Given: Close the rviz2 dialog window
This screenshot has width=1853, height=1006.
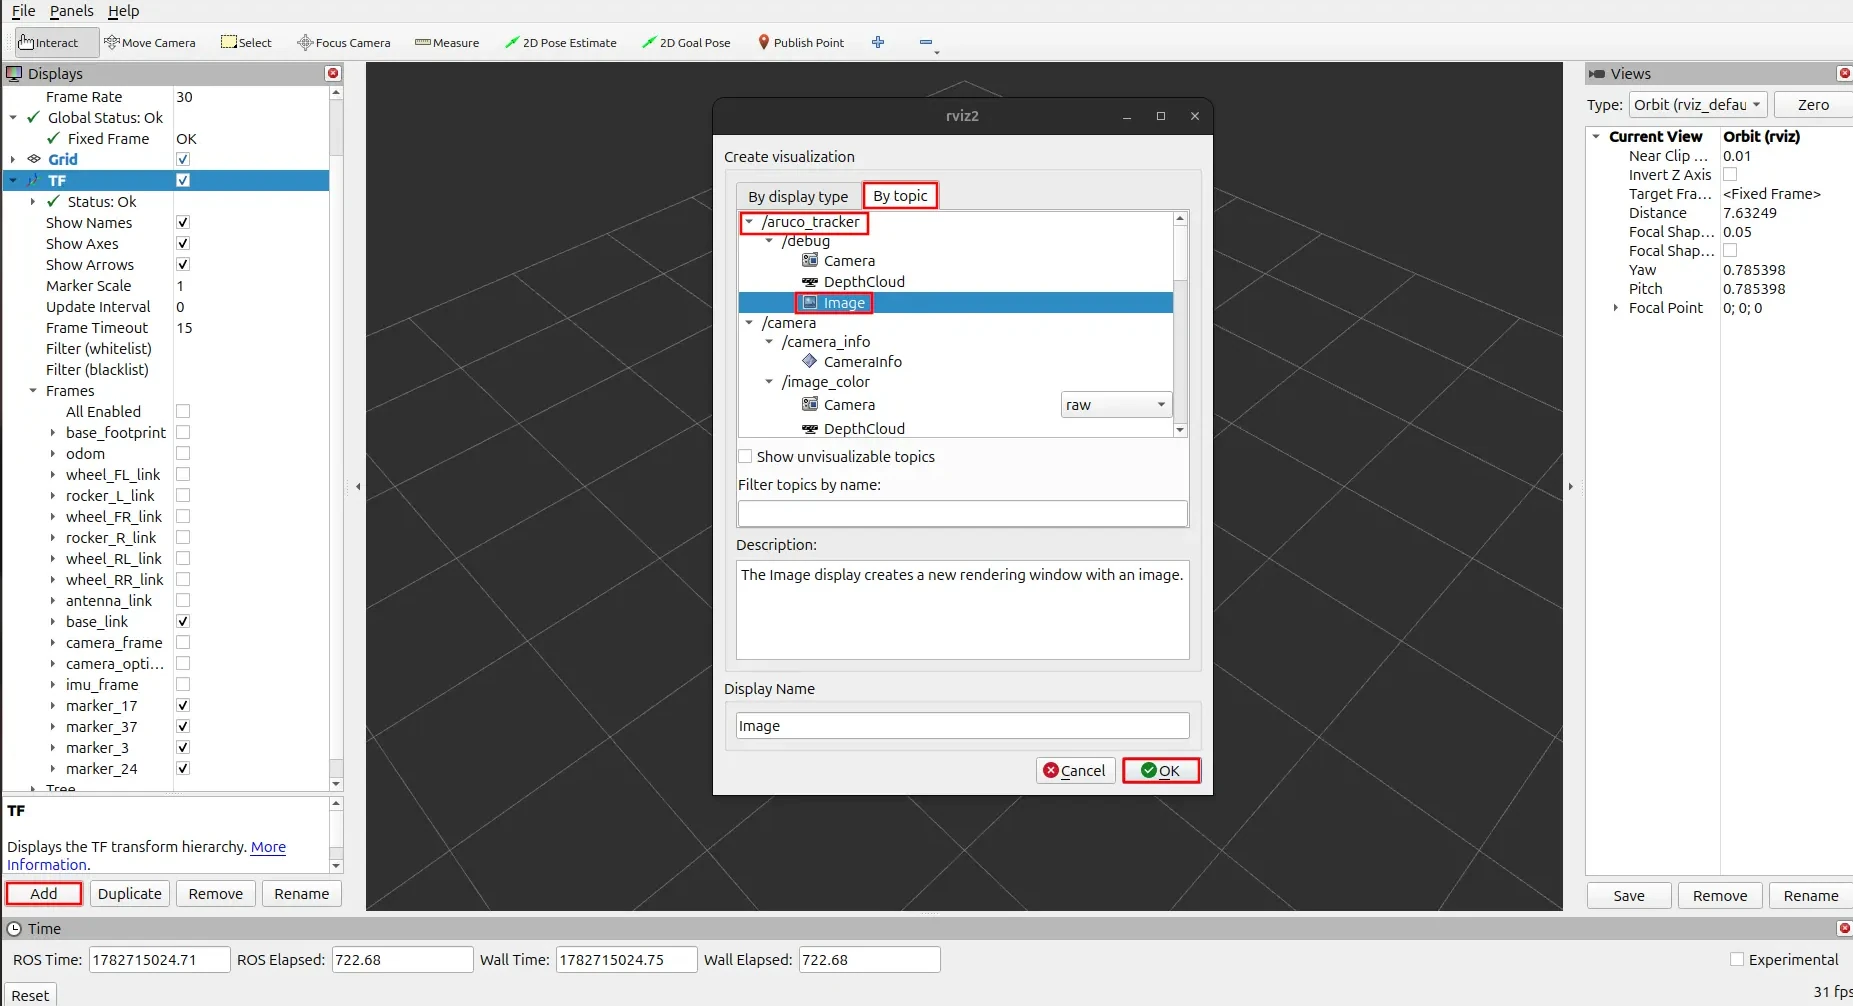Looking at the screenshot, I should [1194, 116].
